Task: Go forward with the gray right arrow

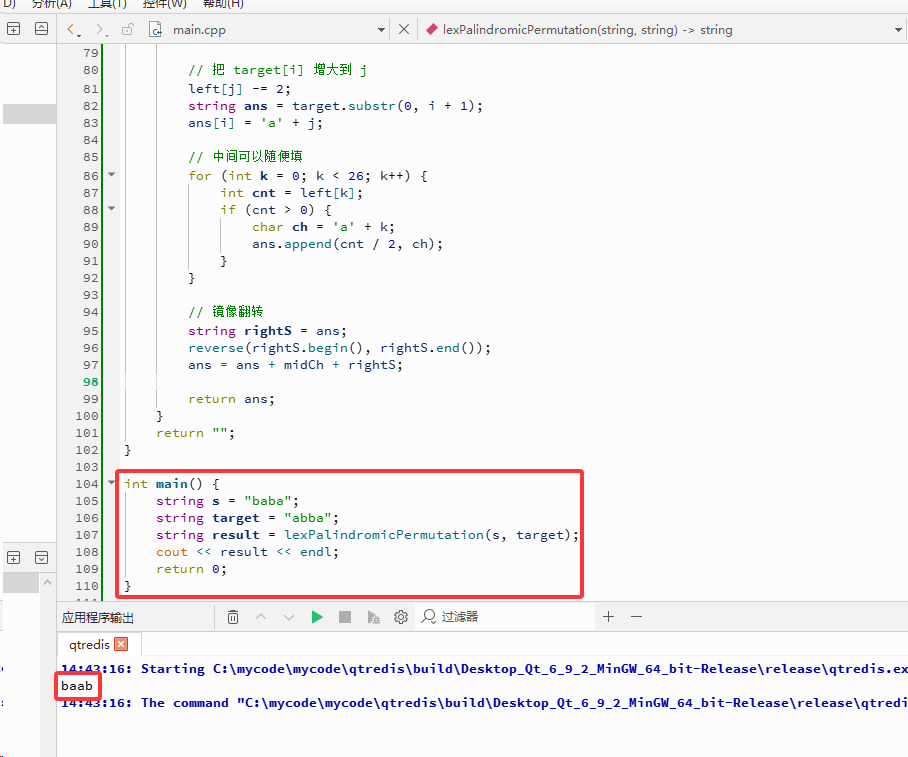Action: [x=100, y=29]
